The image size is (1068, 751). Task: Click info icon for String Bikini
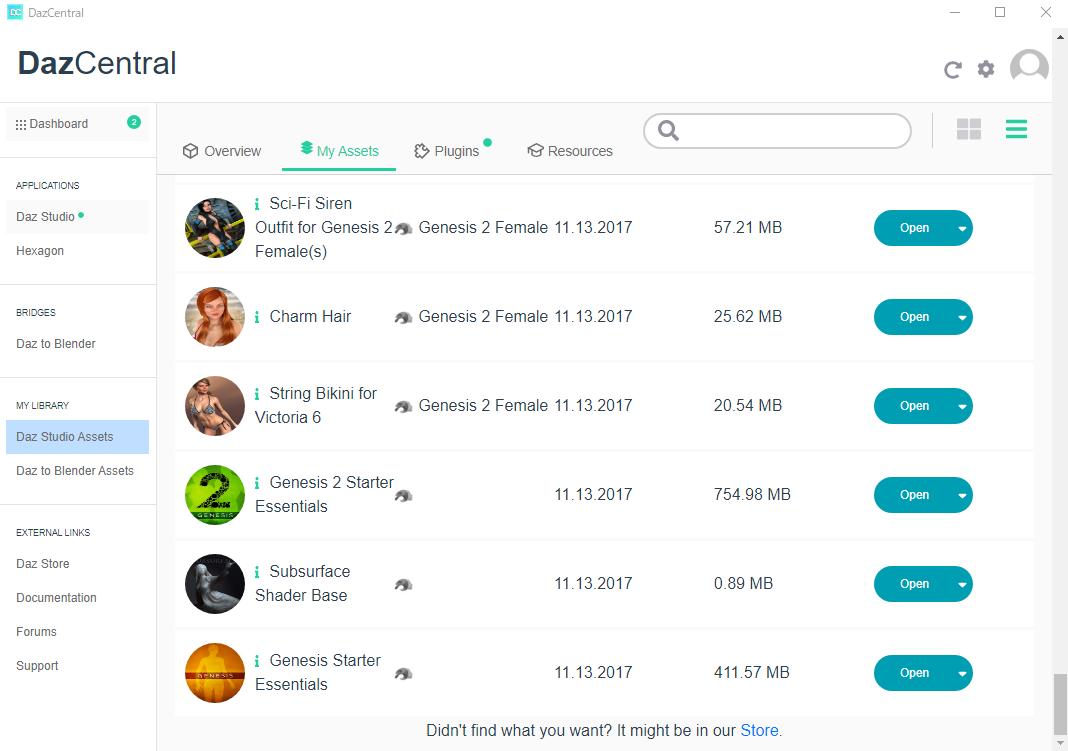pyautogui.click(x=257, y=394)
